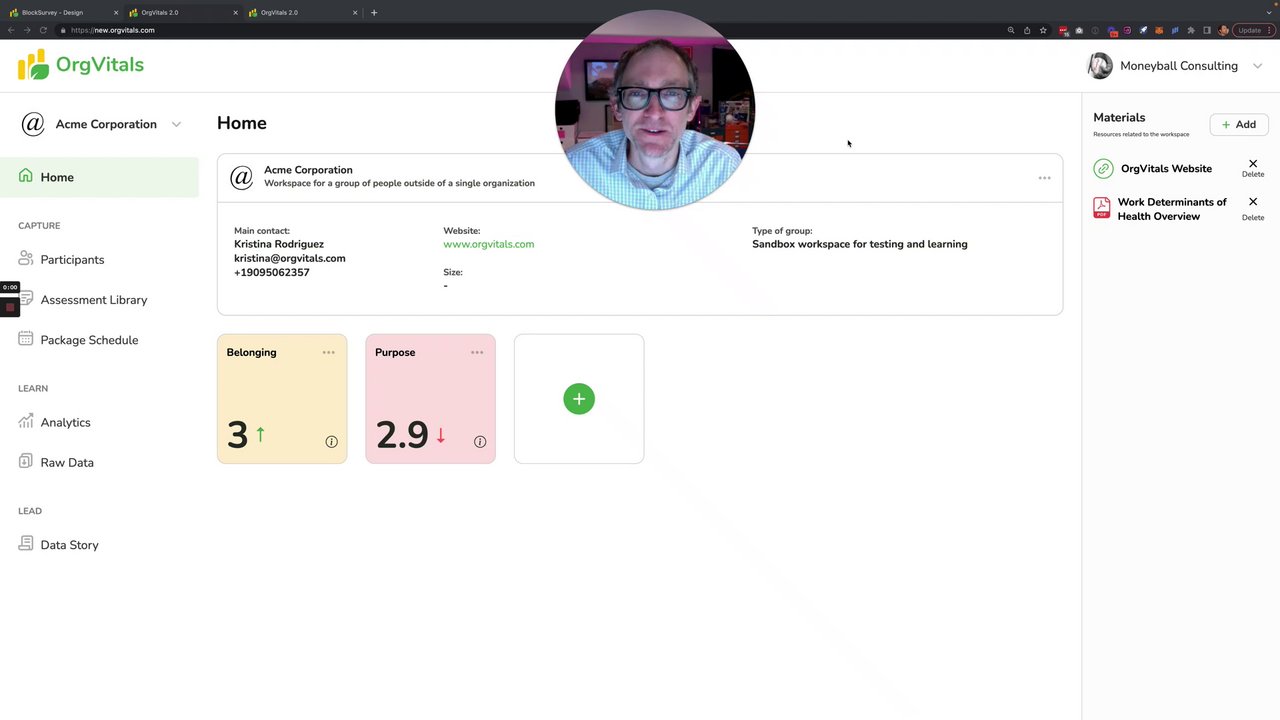Click the Moneyball Consulting profile avatar
Viewport: 1280px width, 720px height.
click(1100, 65)
